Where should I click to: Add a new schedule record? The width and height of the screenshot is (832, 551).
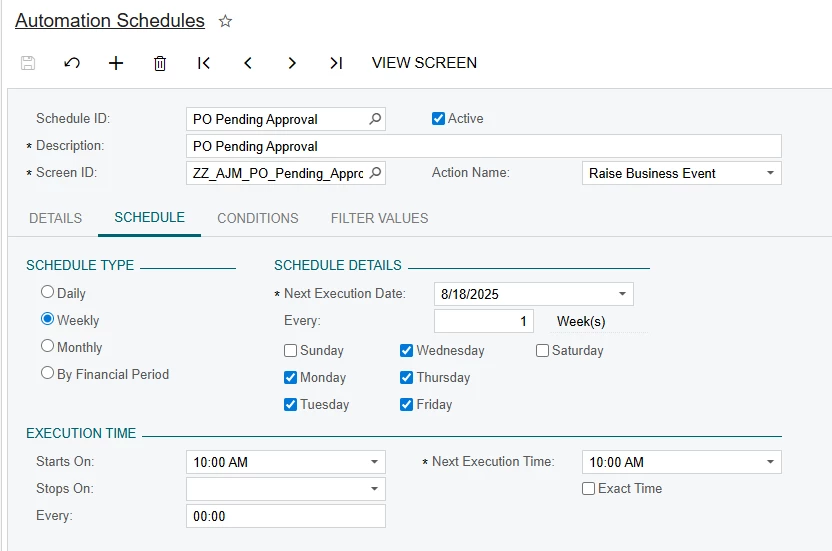tap(116, 63)
